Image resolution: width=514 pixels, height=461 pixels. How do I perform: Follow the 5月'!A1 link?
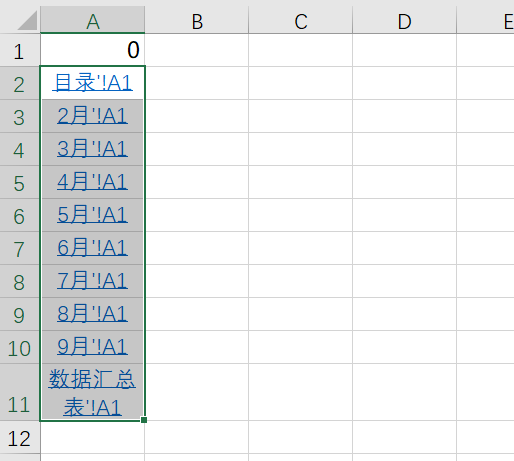coord(92,215)
